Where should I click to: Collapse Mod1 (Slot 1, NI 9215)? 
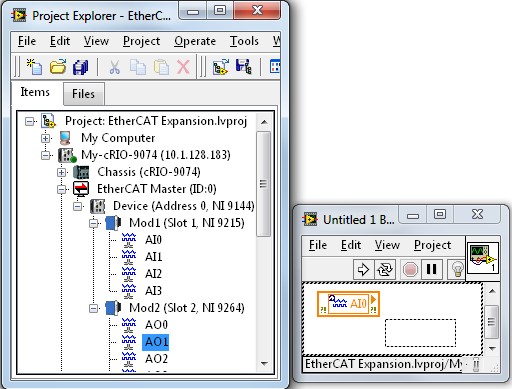[94, 223]
